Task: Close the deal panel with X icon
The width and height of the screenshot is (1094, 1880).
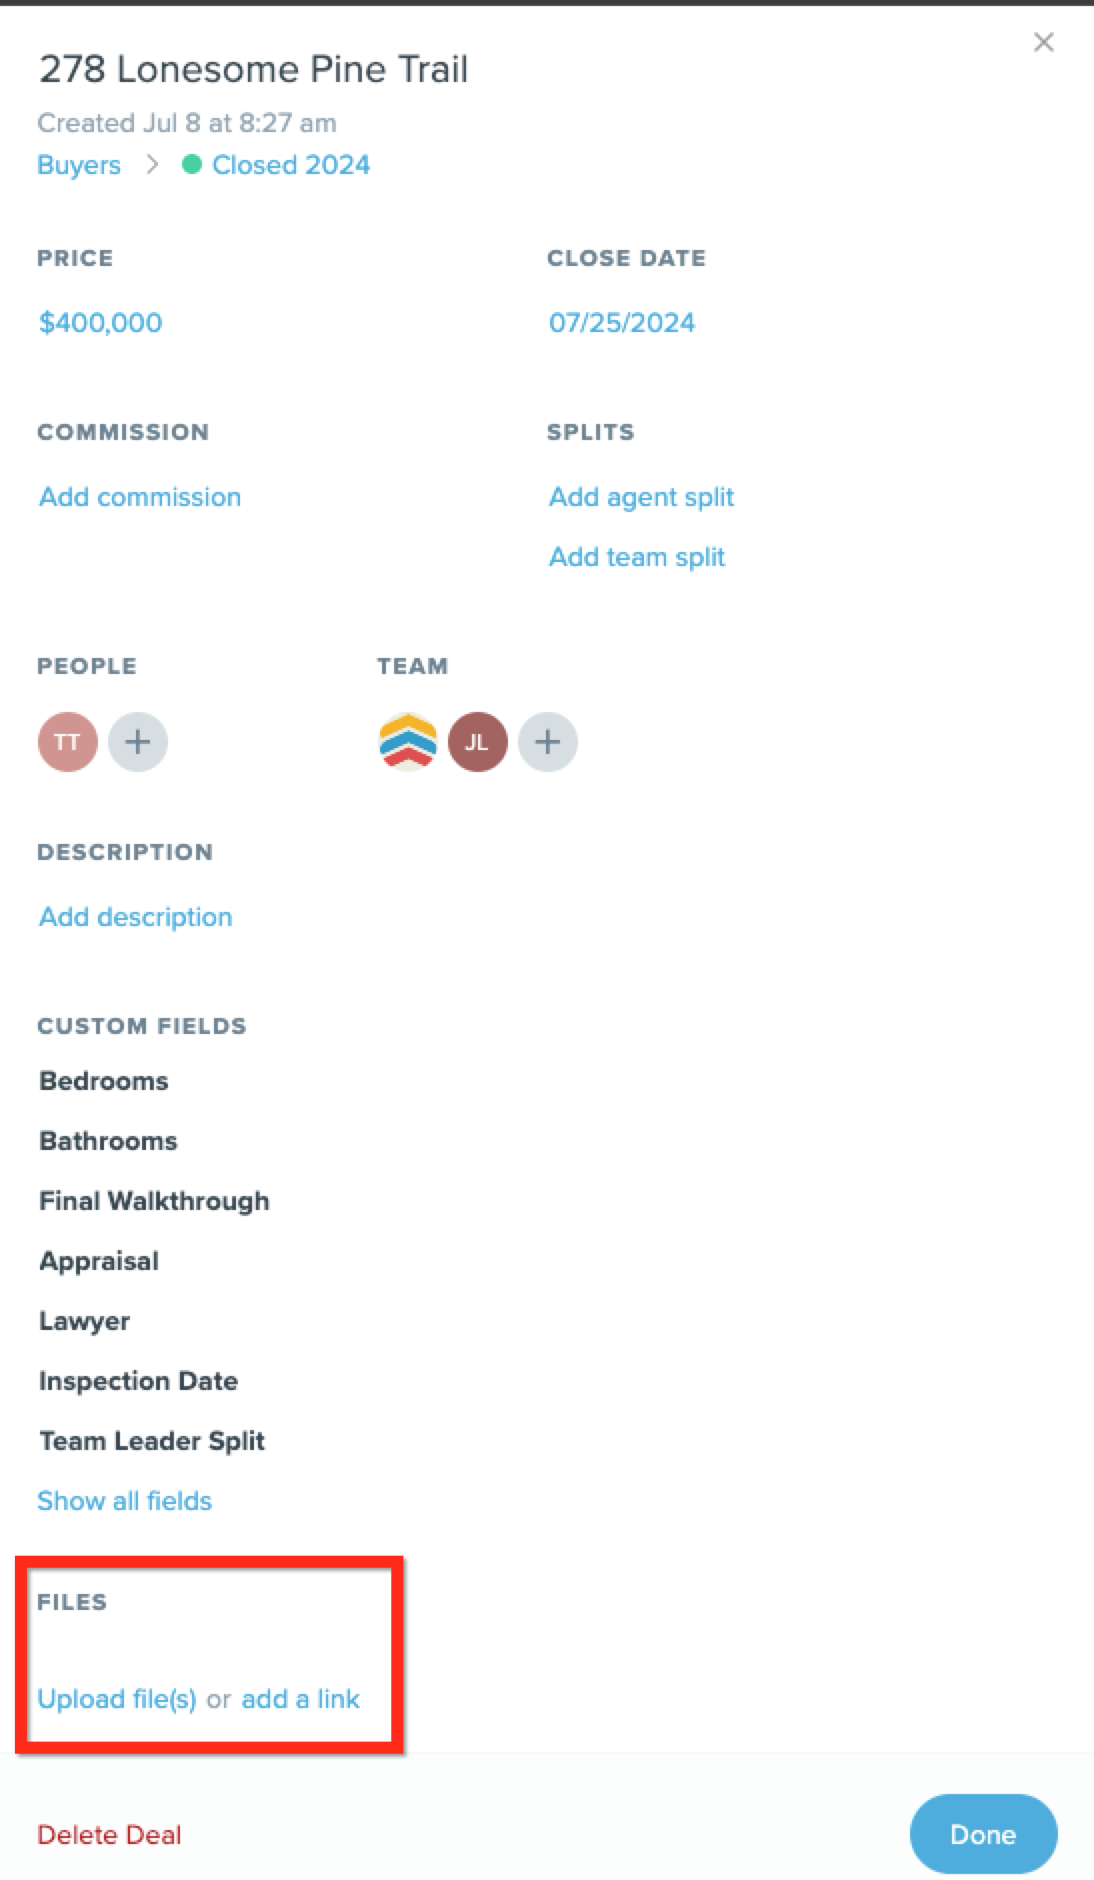Action: (1043, 42)
